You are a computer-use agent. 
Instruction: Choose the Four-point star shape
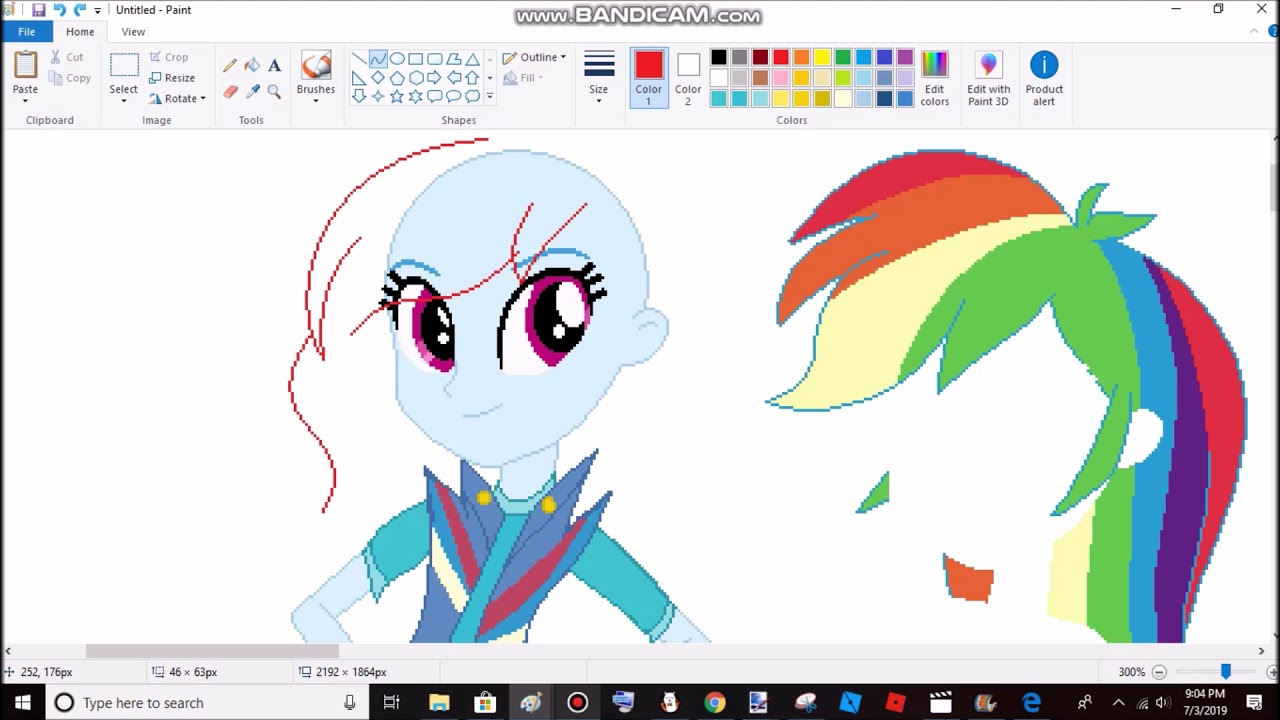(378, 97)
